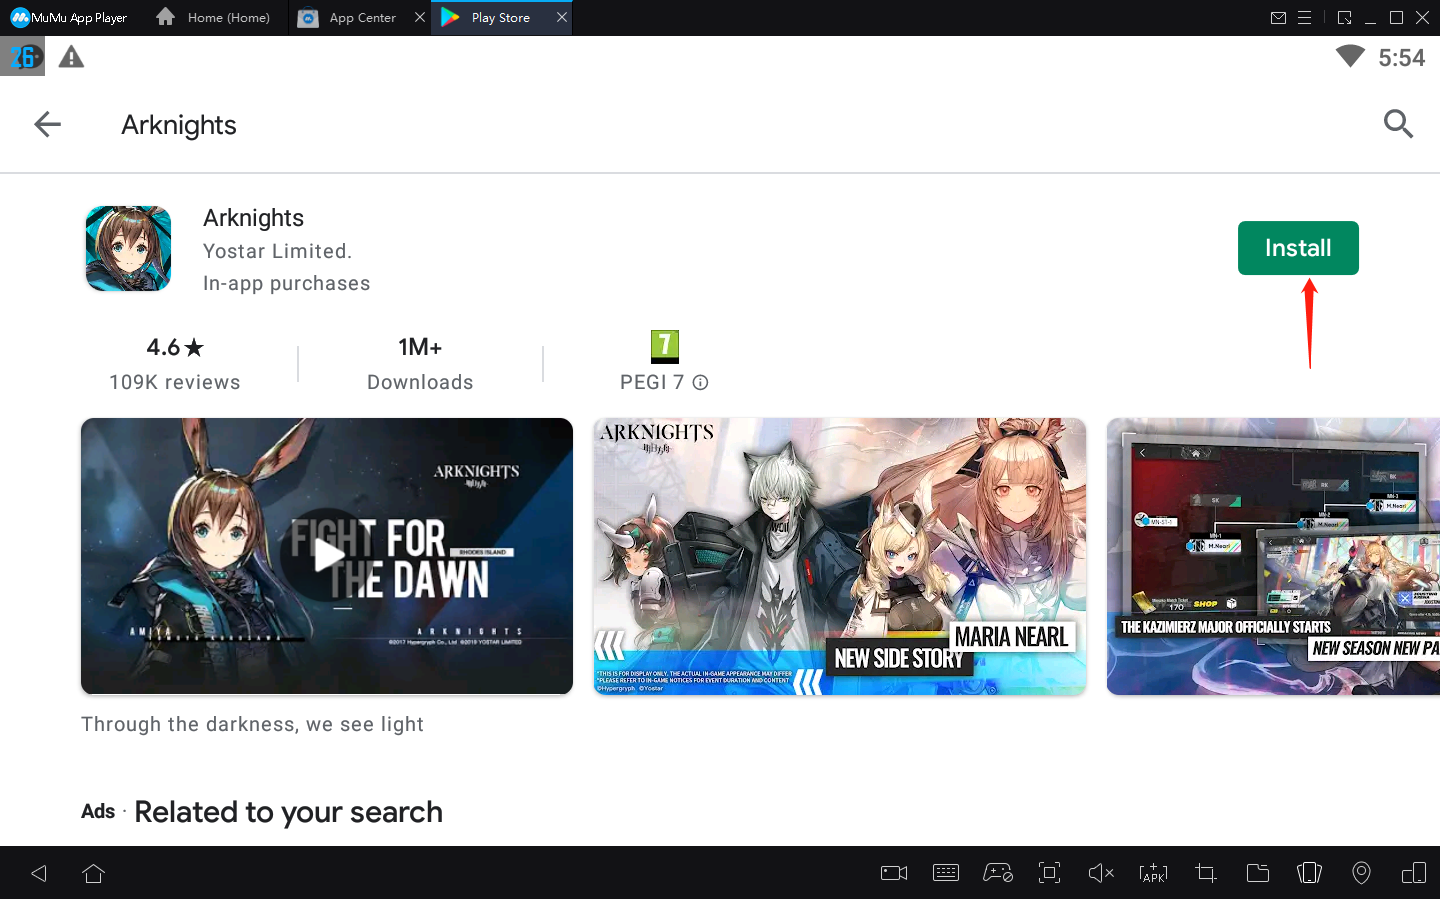This screenshot has width=1440, height=899.
Task: Click the PEGI 7 rating badge
Action: coord(665,346)
